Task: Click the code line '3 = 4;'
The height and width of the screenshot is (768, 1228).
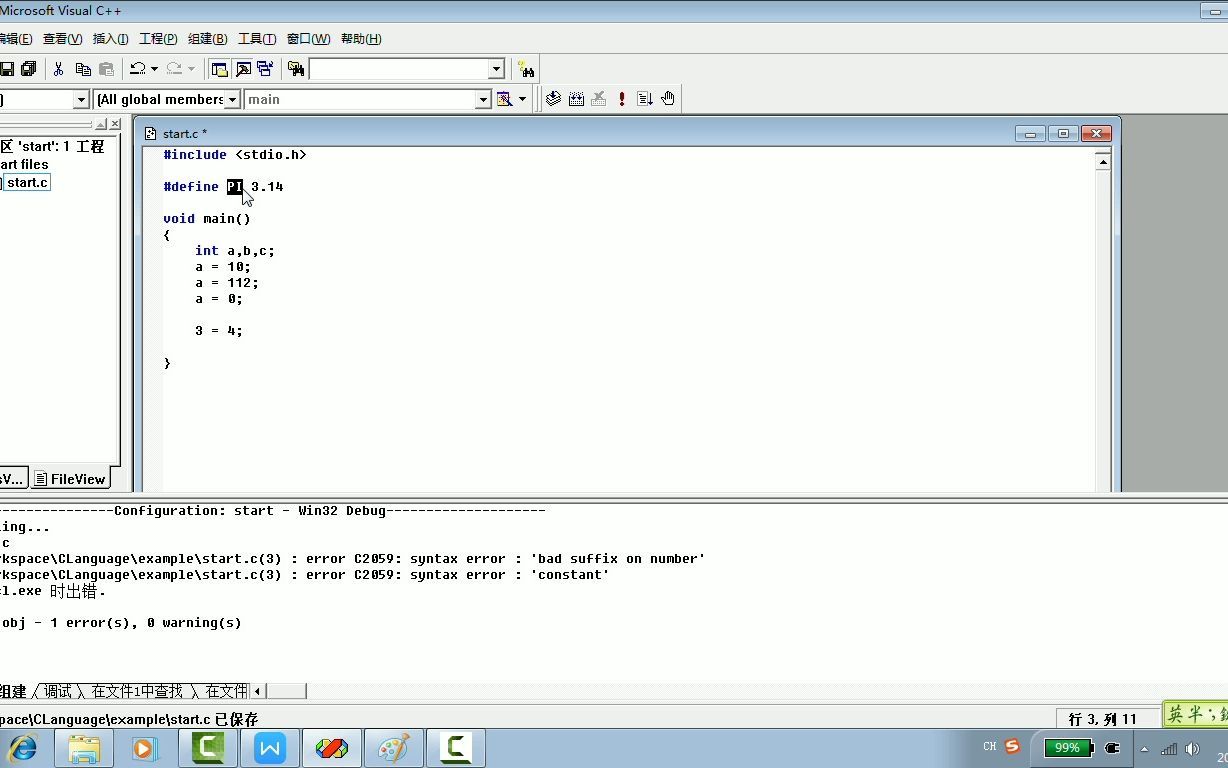Action: [219, 330]
